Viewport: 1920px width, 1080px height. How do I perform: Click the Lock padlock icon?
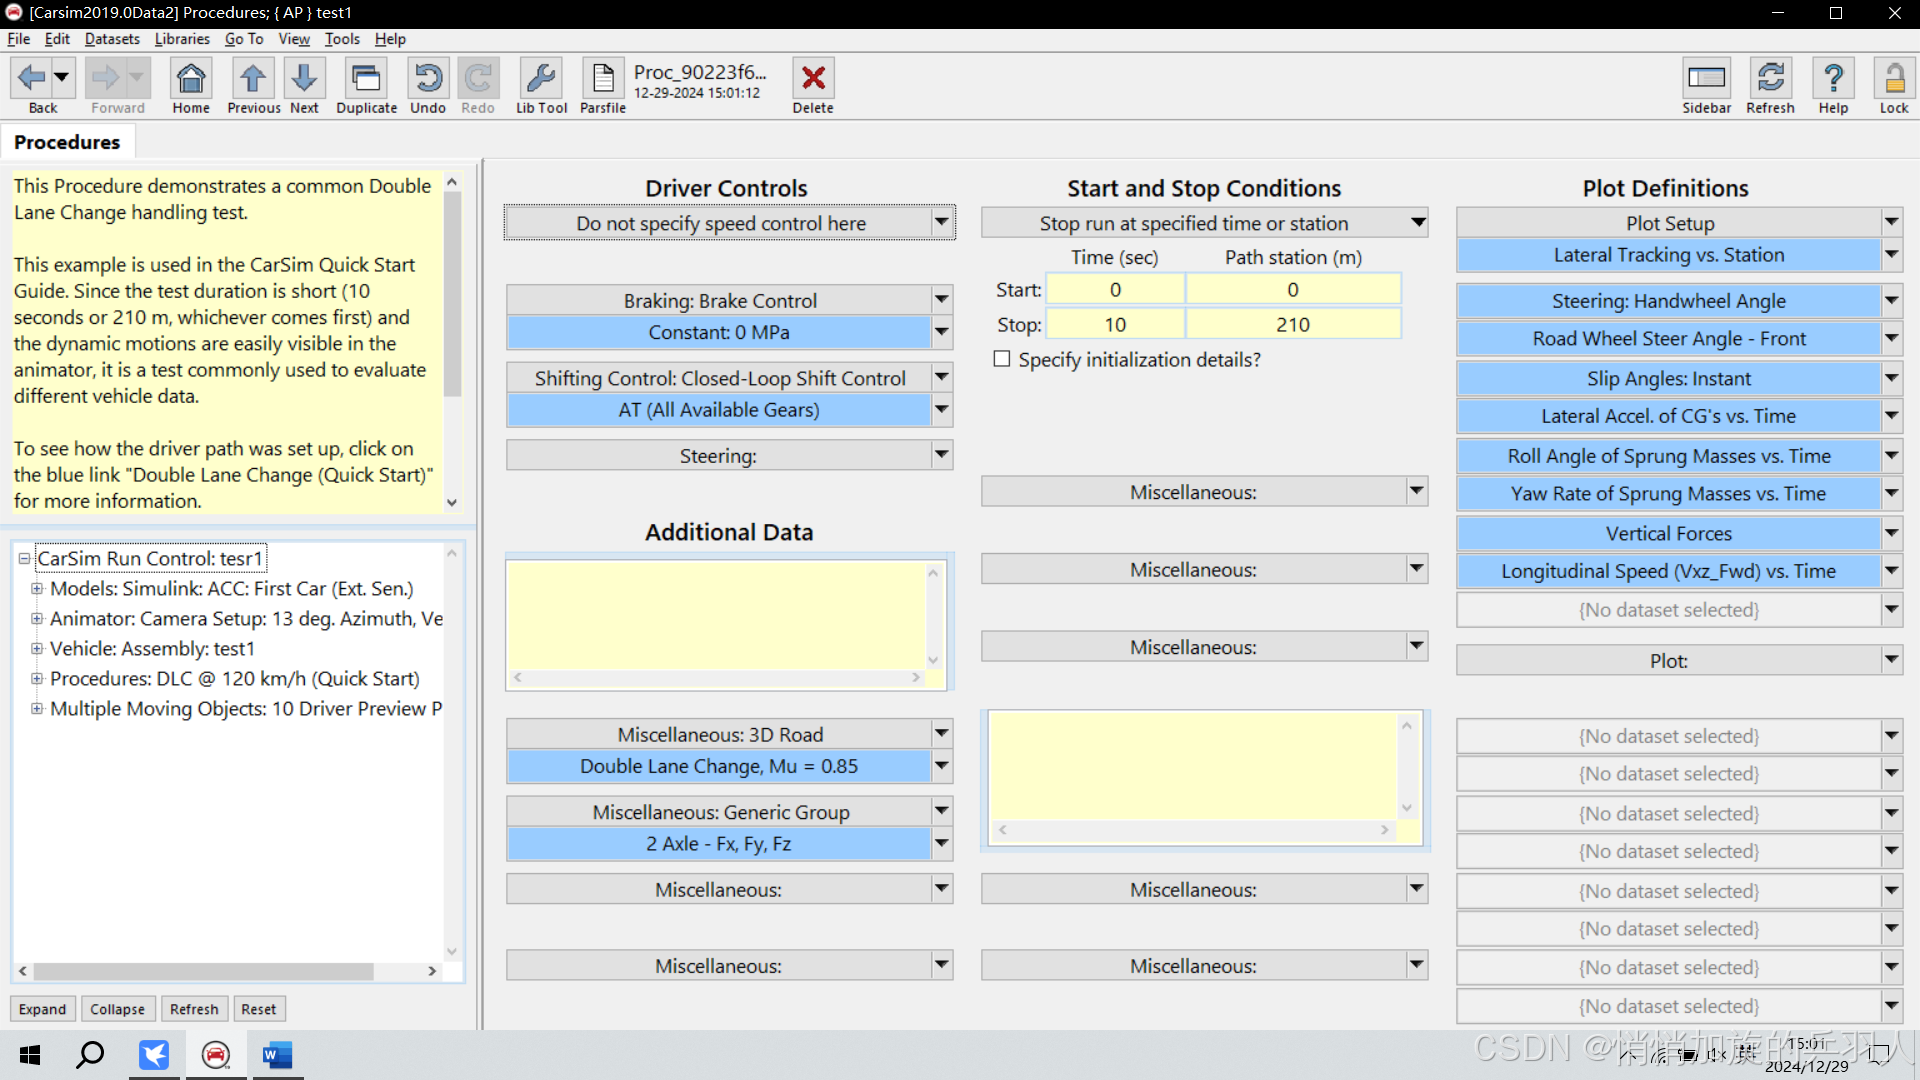coord(1893,79)
